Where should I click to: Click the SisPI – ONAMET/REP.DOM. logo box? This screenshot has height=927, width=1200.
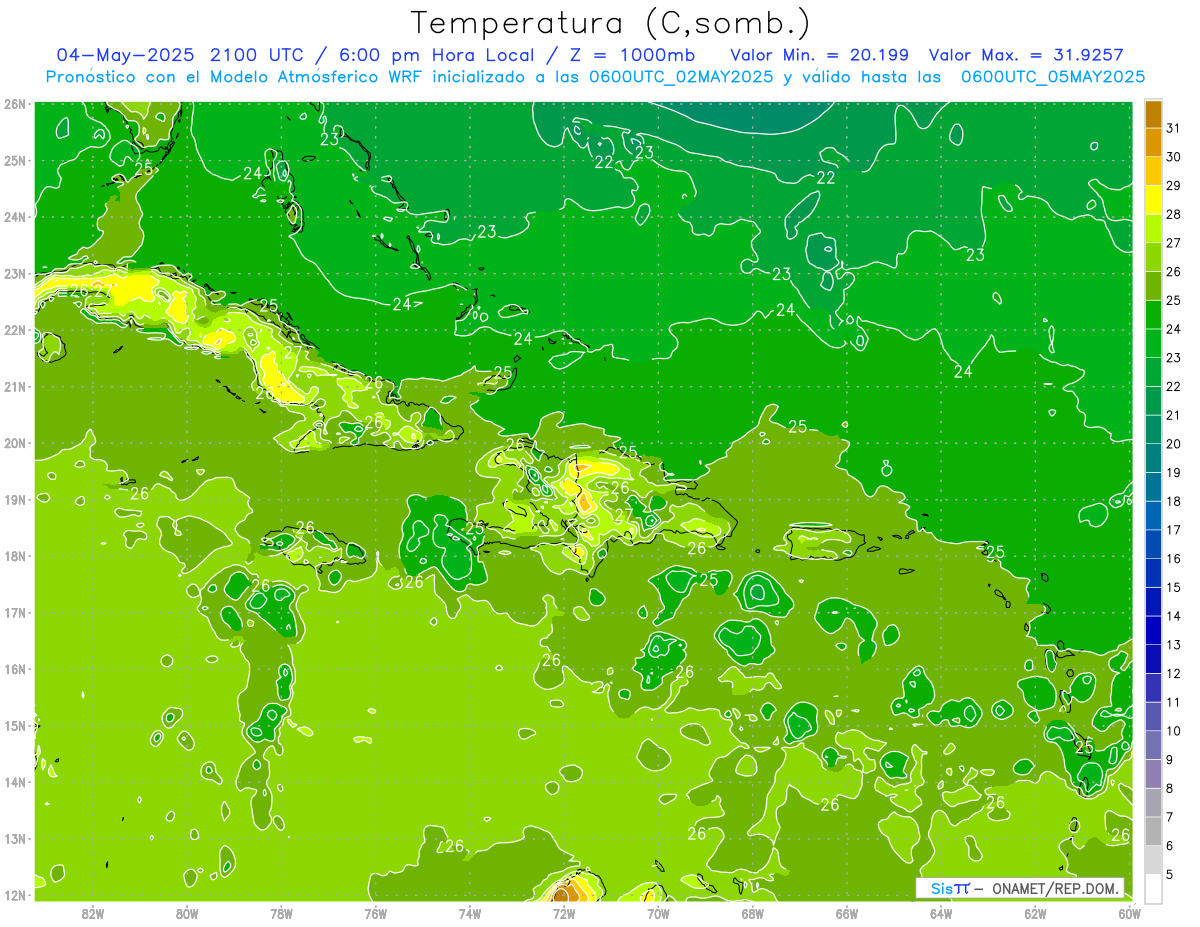coord(1020,888)
